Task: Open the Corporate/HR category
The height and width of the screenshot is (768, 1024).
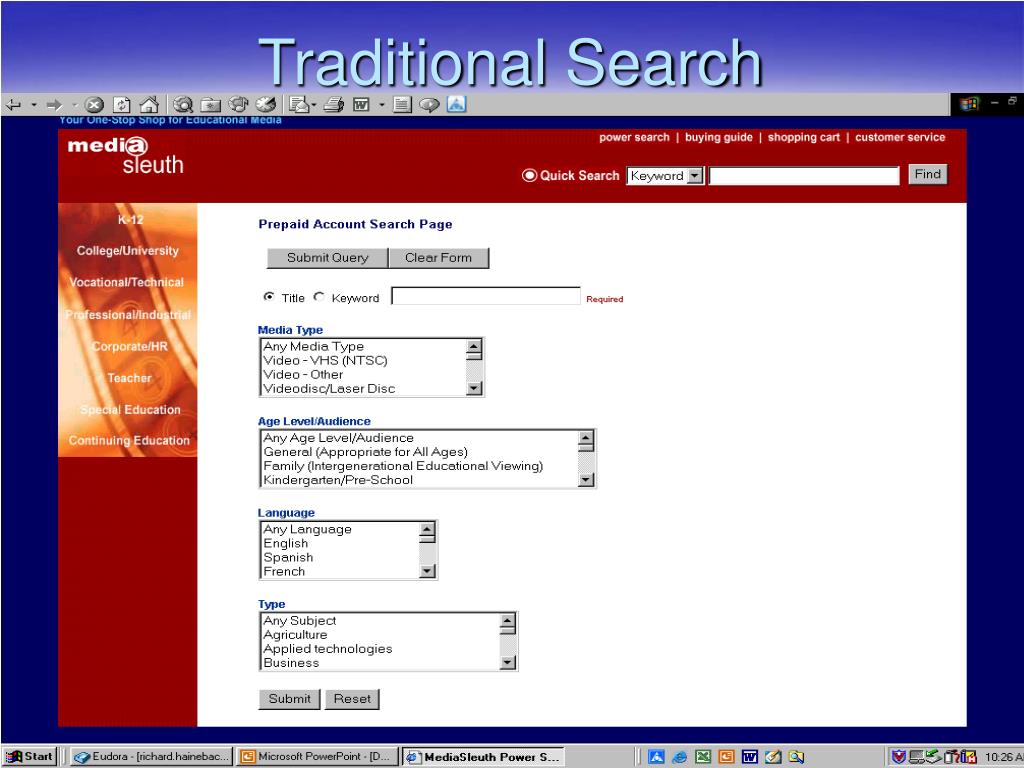Action: pyautogui.click(x=129, y=346)
